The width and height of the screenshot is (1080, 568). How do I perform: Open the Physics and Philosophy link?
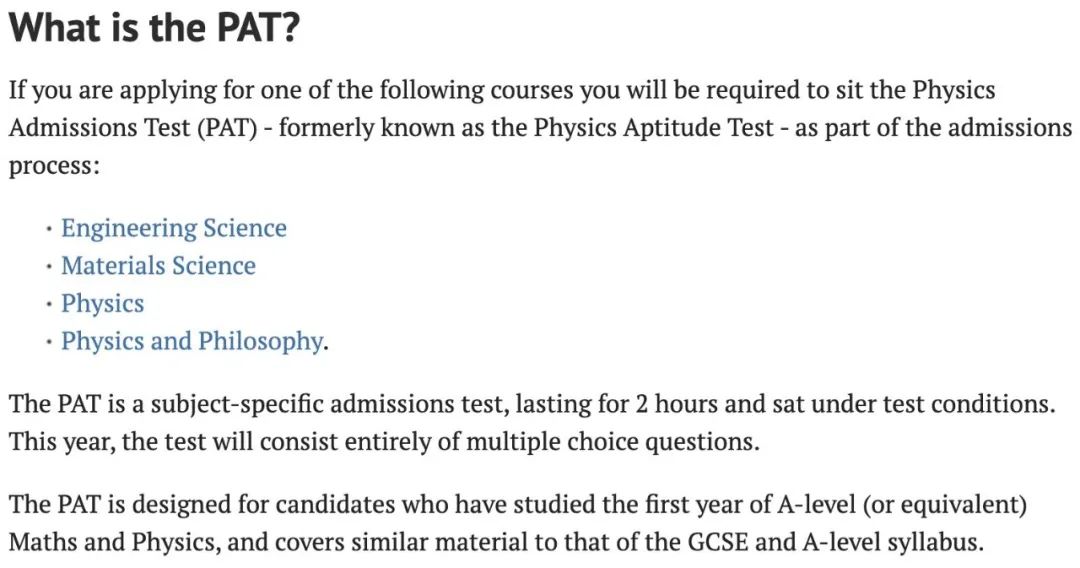(x=191, y=341)
